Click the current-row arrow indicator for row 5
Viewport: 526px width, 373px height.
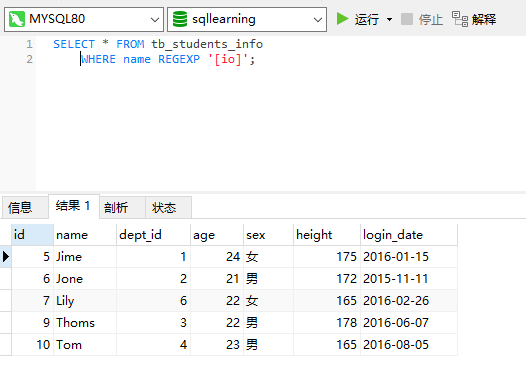[6, 257]
